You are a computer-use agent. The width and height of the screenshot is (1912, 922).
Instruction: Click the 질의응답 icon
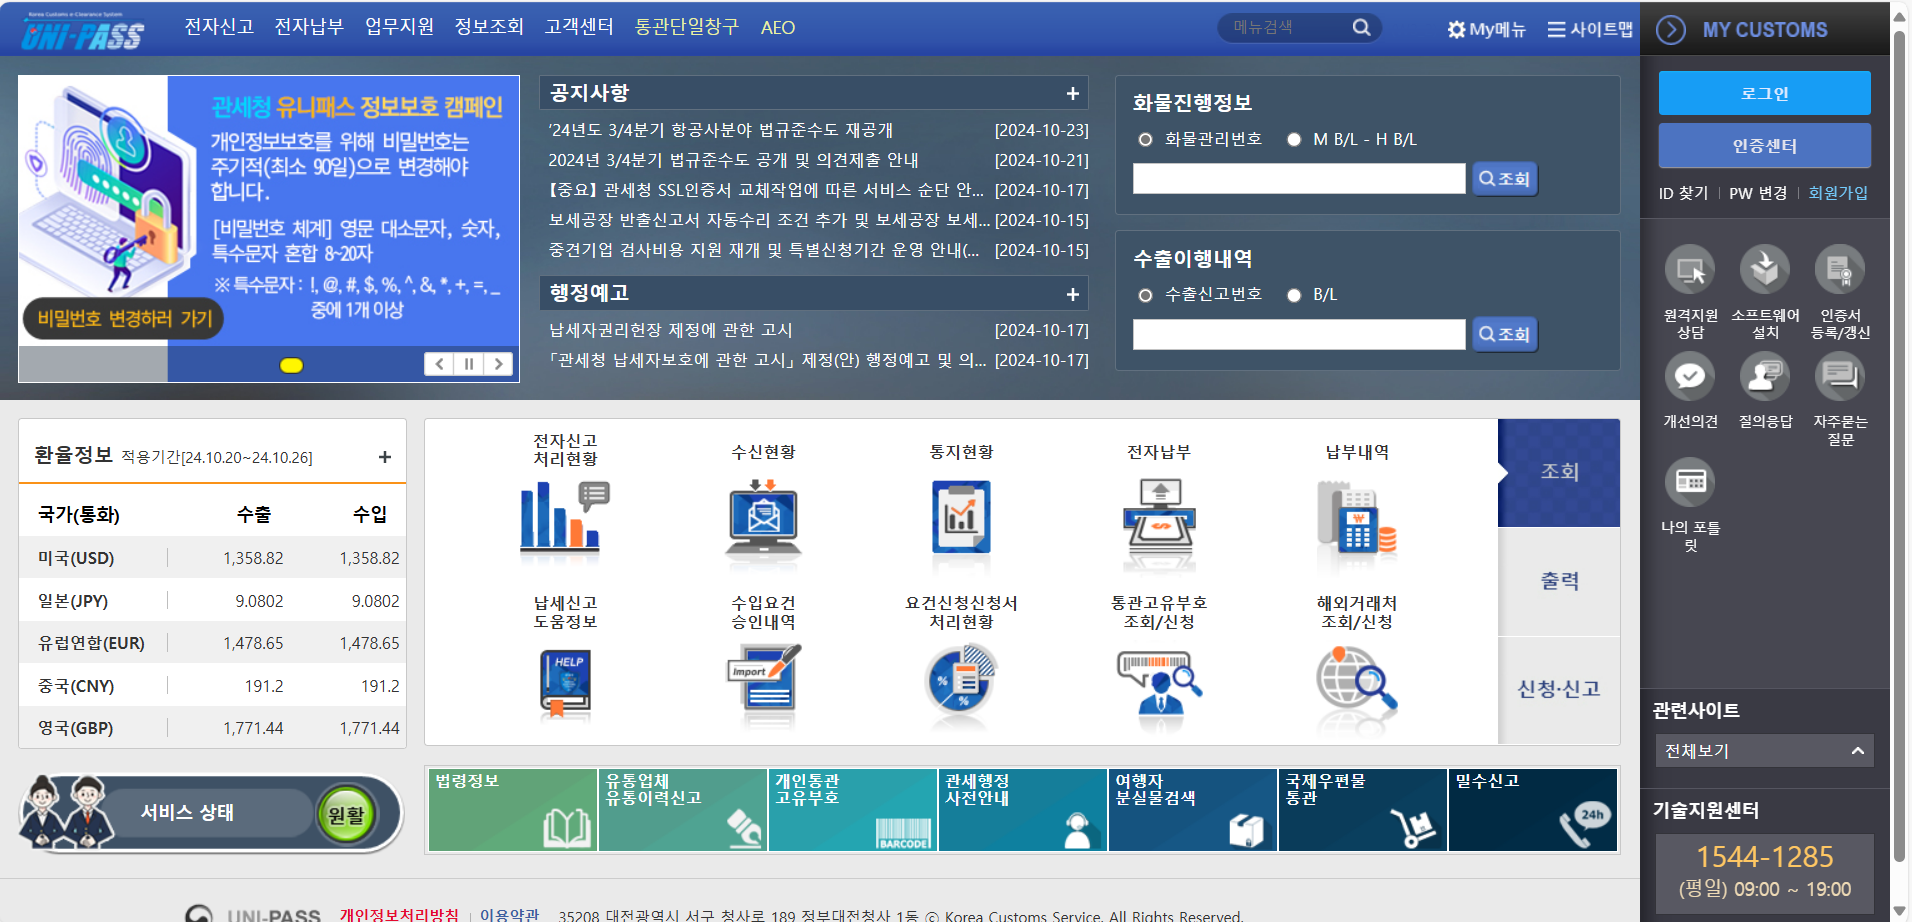point(1765,377)
